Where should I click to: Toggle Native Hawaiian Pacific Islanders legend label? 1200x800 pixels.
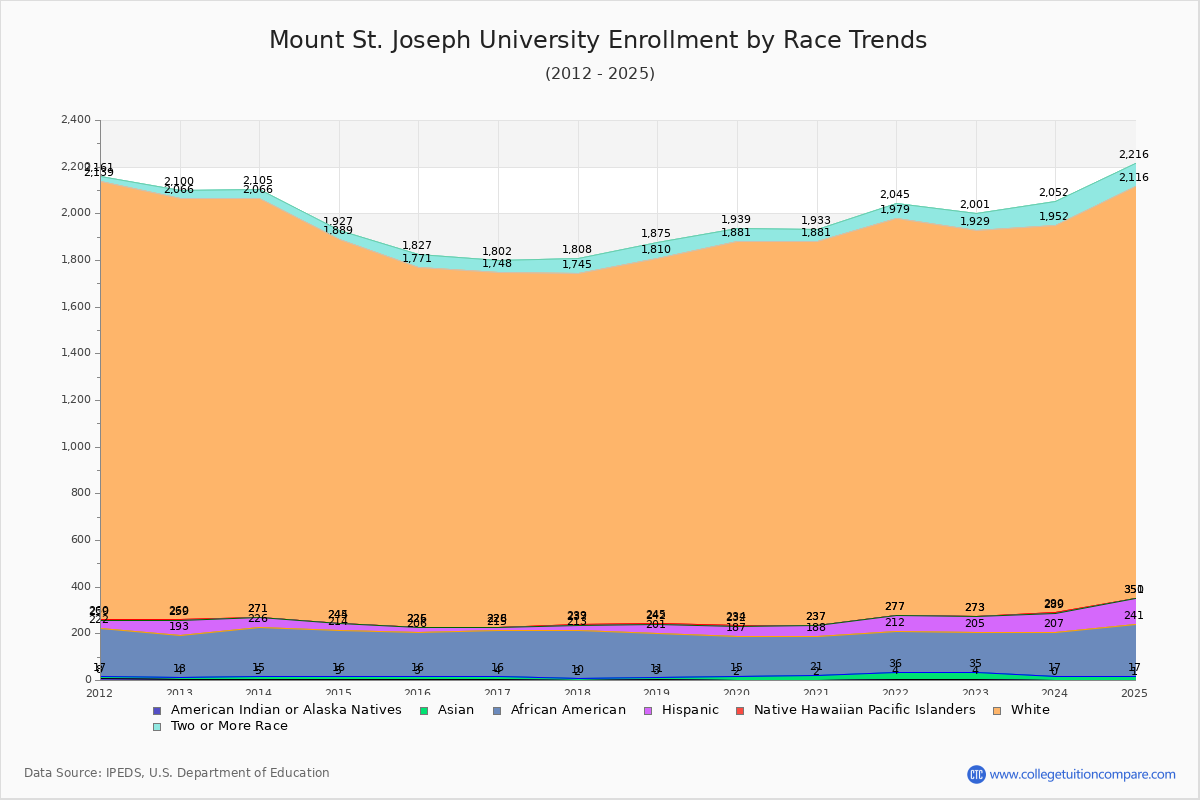pyautogui.click(x=864, y=710)
